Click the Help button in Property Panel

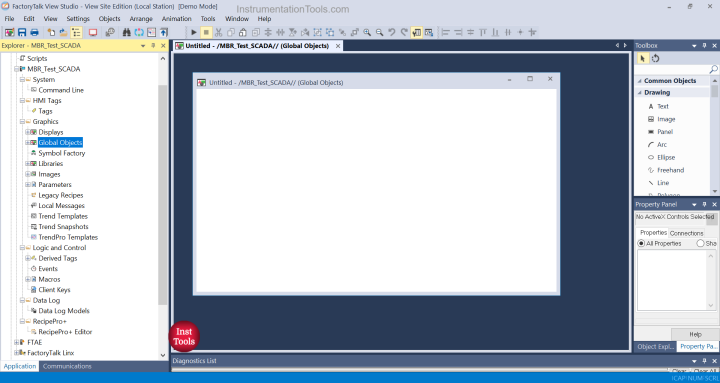[x=695, y=334]
